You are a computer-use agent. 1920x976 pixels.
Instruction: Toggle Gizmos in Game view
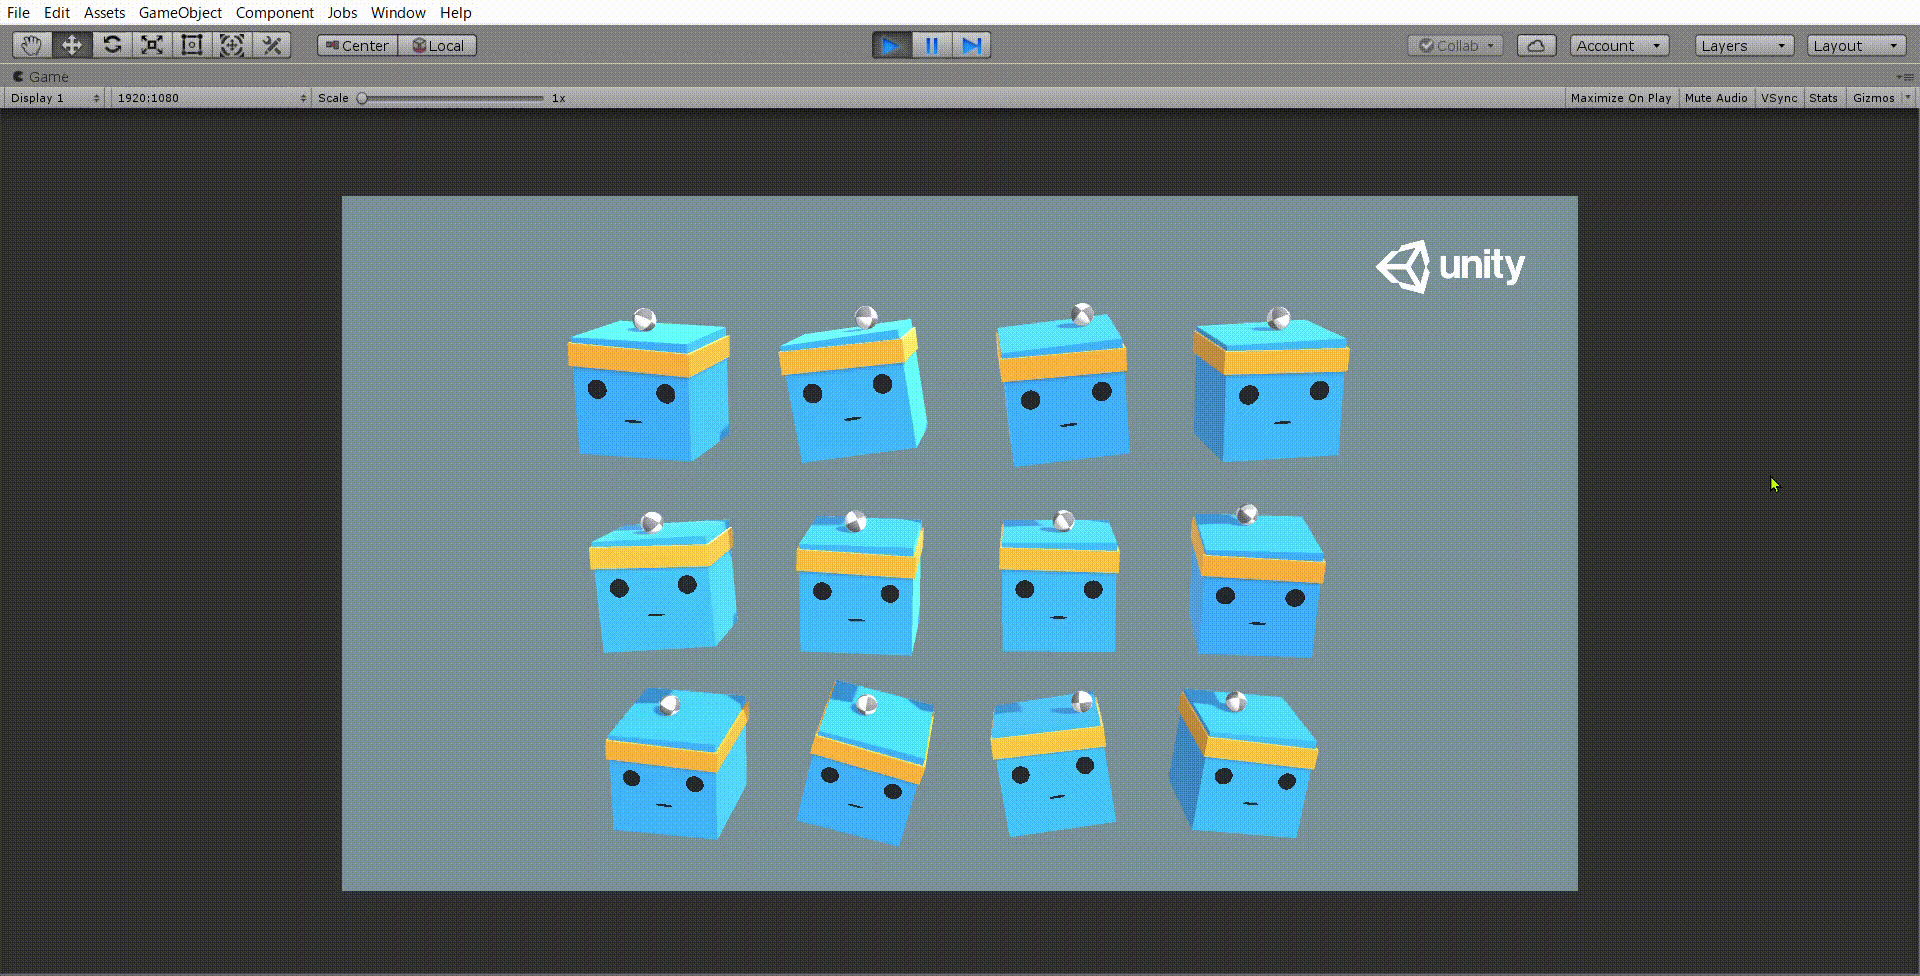pyautogui.click(x=1873, y=98)
